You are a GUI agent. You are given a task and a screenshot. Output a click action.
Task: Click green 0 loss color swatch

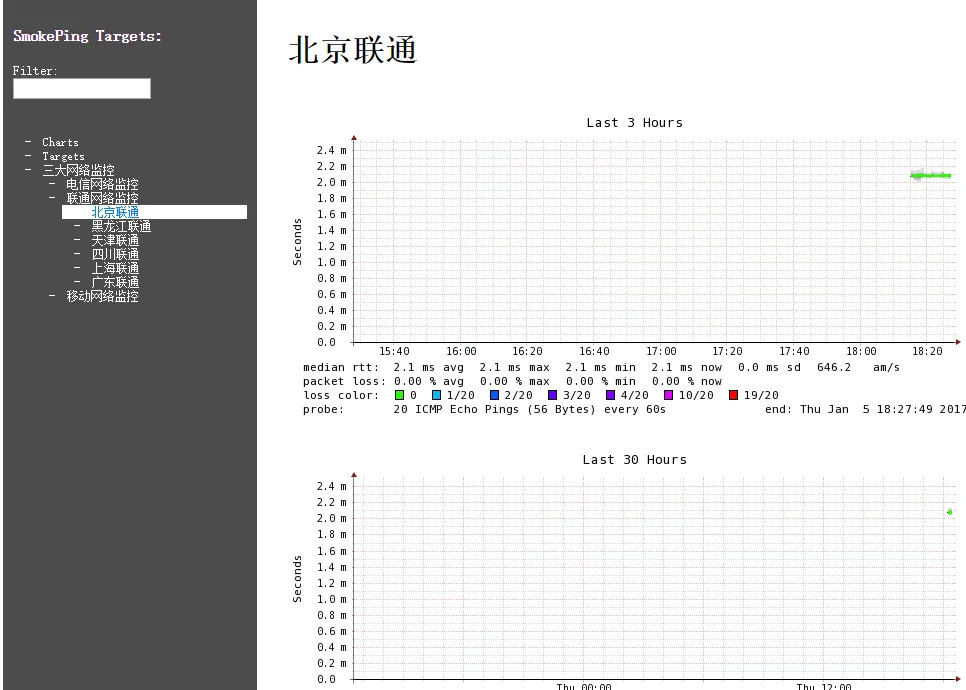[x=399, y=395]
